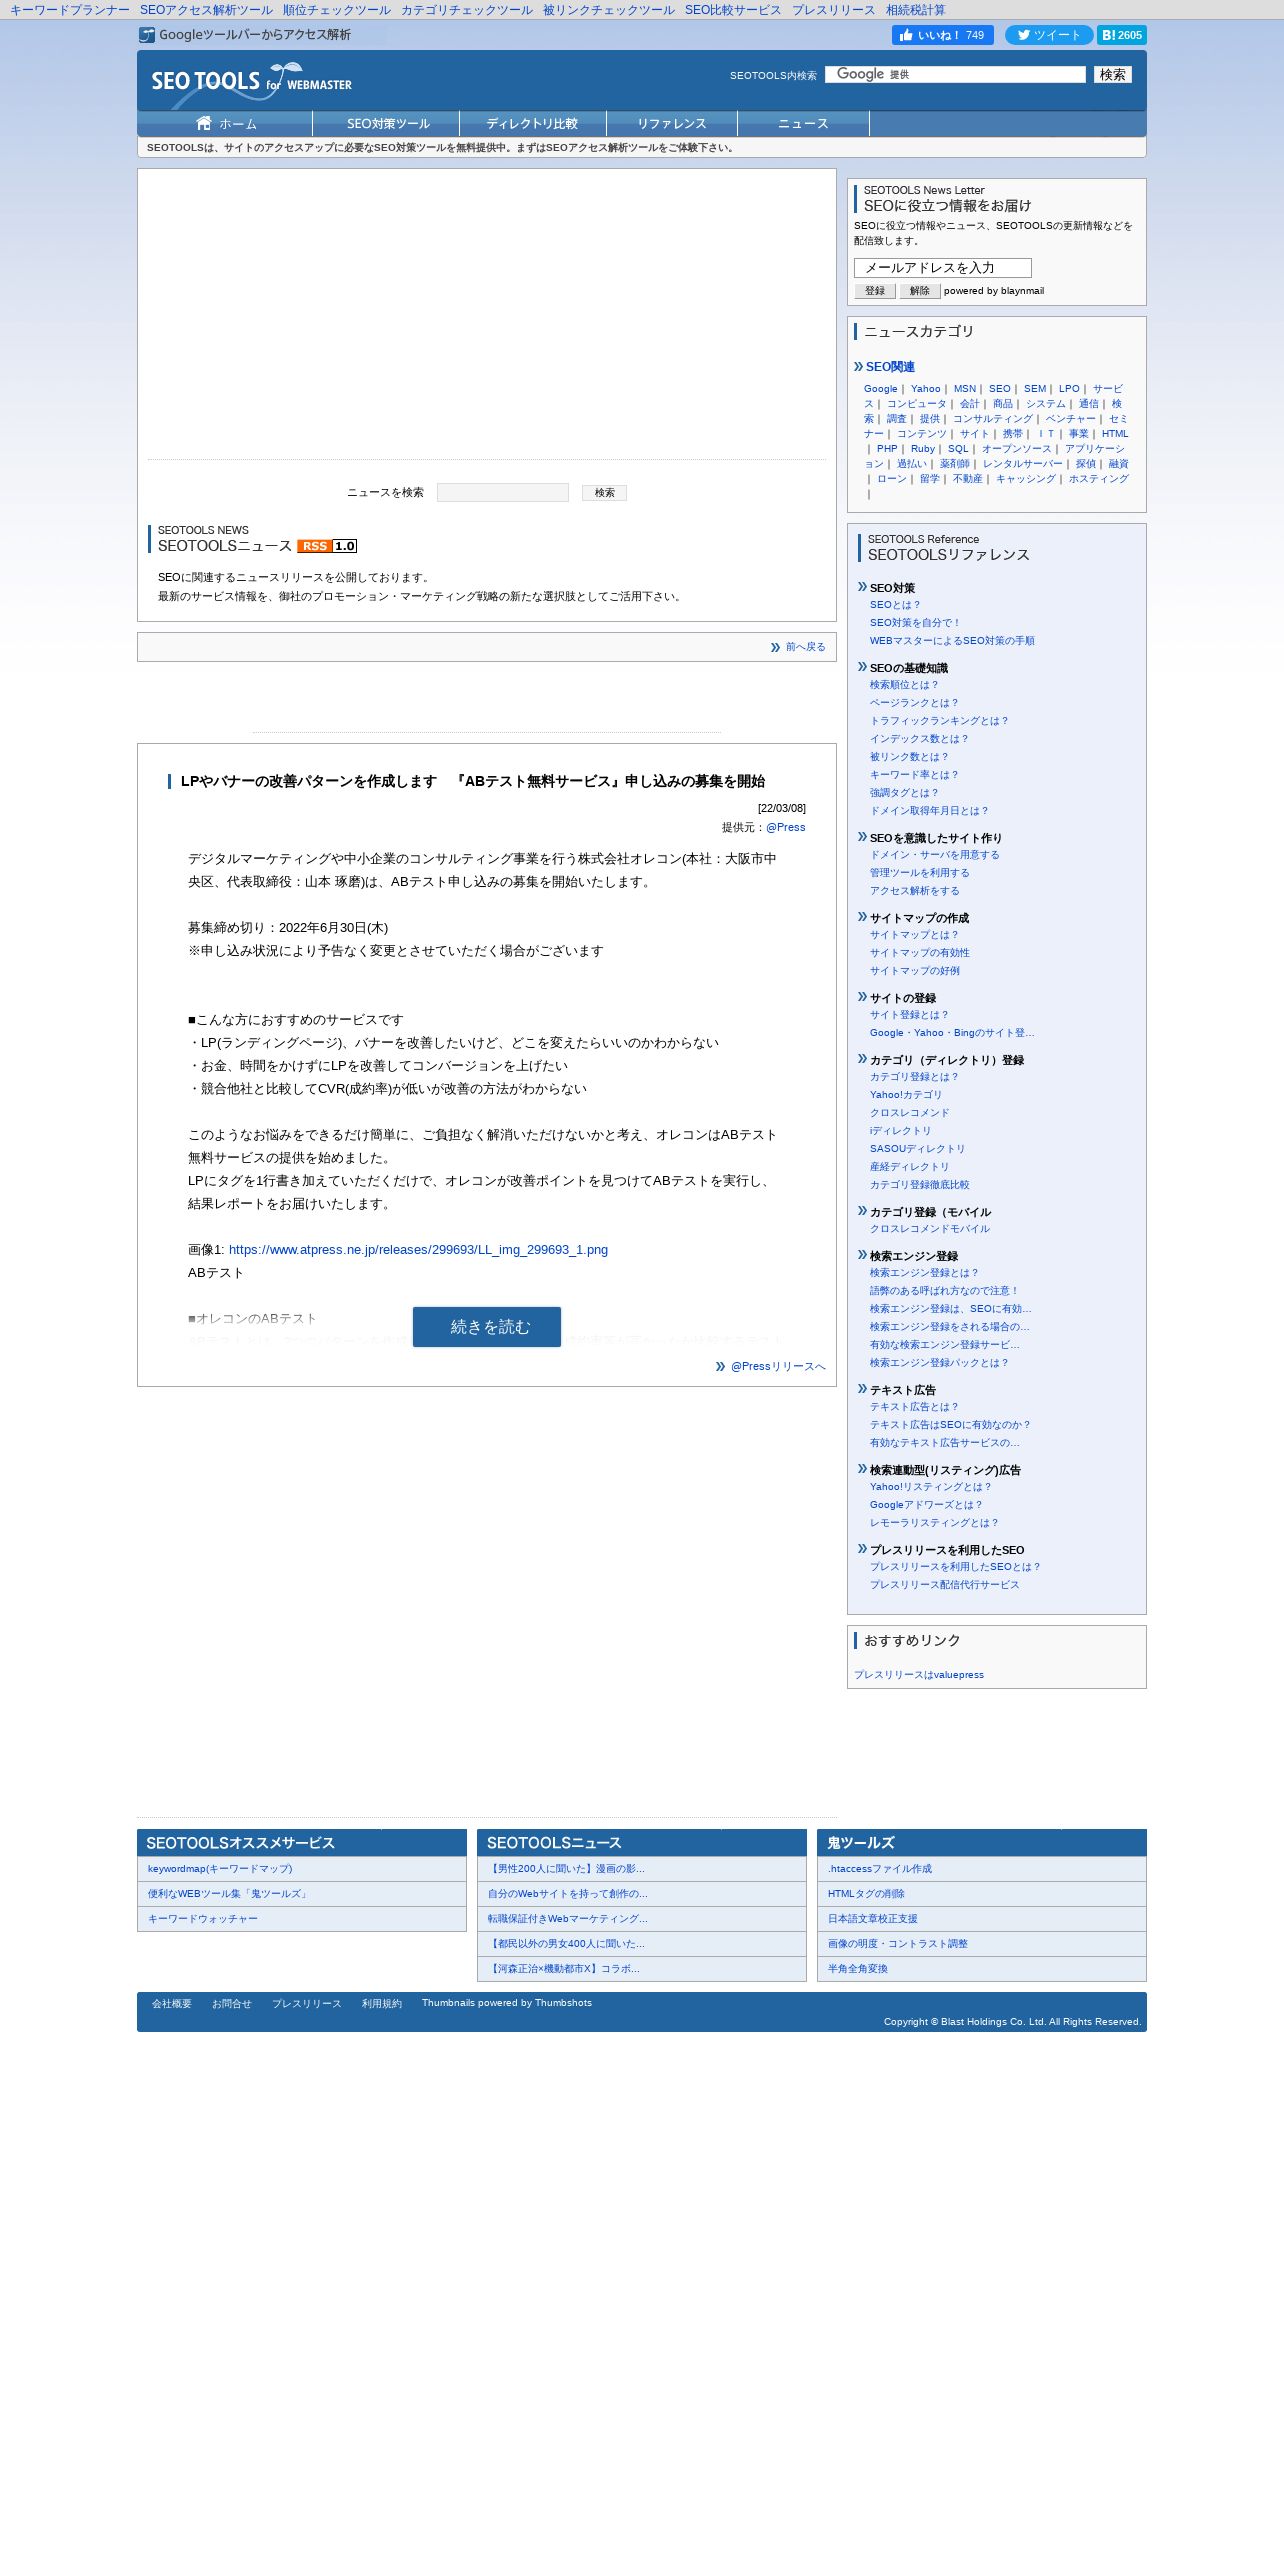Open カテゴリチェックツール in the top bar
This screenshot has width=1284, height=2568.
[x=466, y=10]
